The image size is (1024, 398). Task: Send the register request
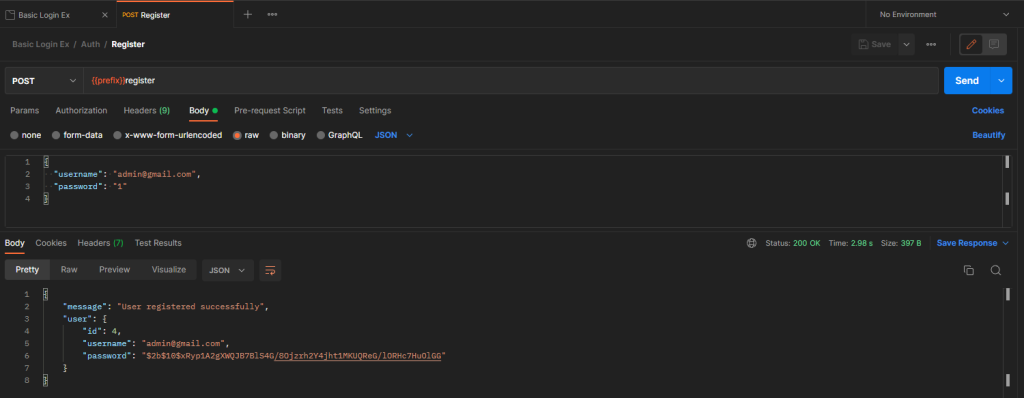click(x=967, y=80)
